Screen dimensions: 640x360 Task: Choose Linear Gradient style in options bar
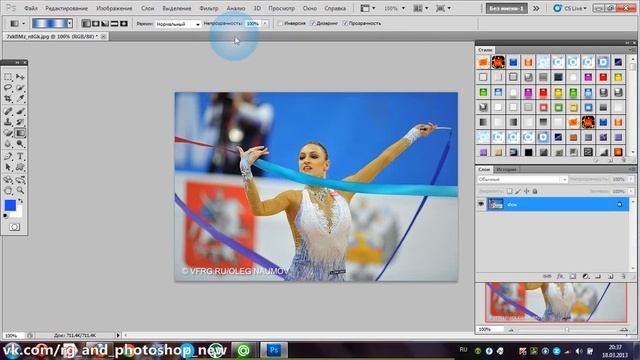point(86,24)
